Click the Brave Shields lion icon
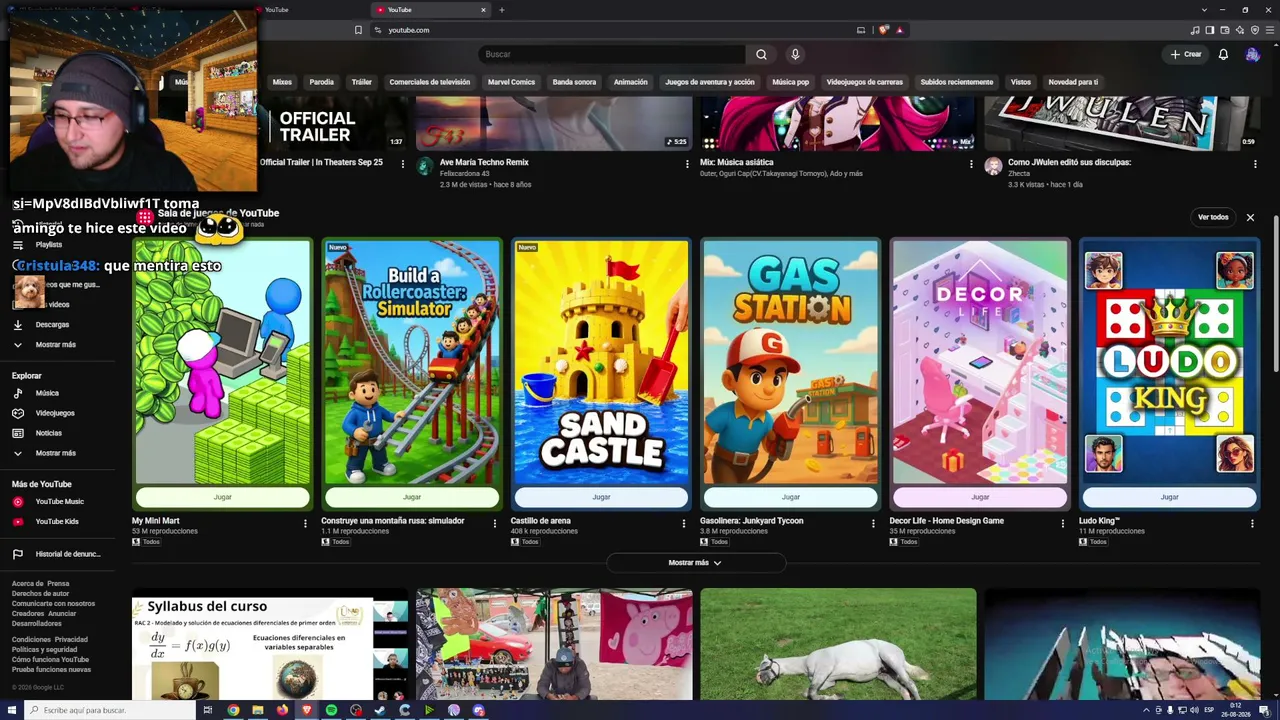This screenshot has height=720, width=1280. click(883, 30)
